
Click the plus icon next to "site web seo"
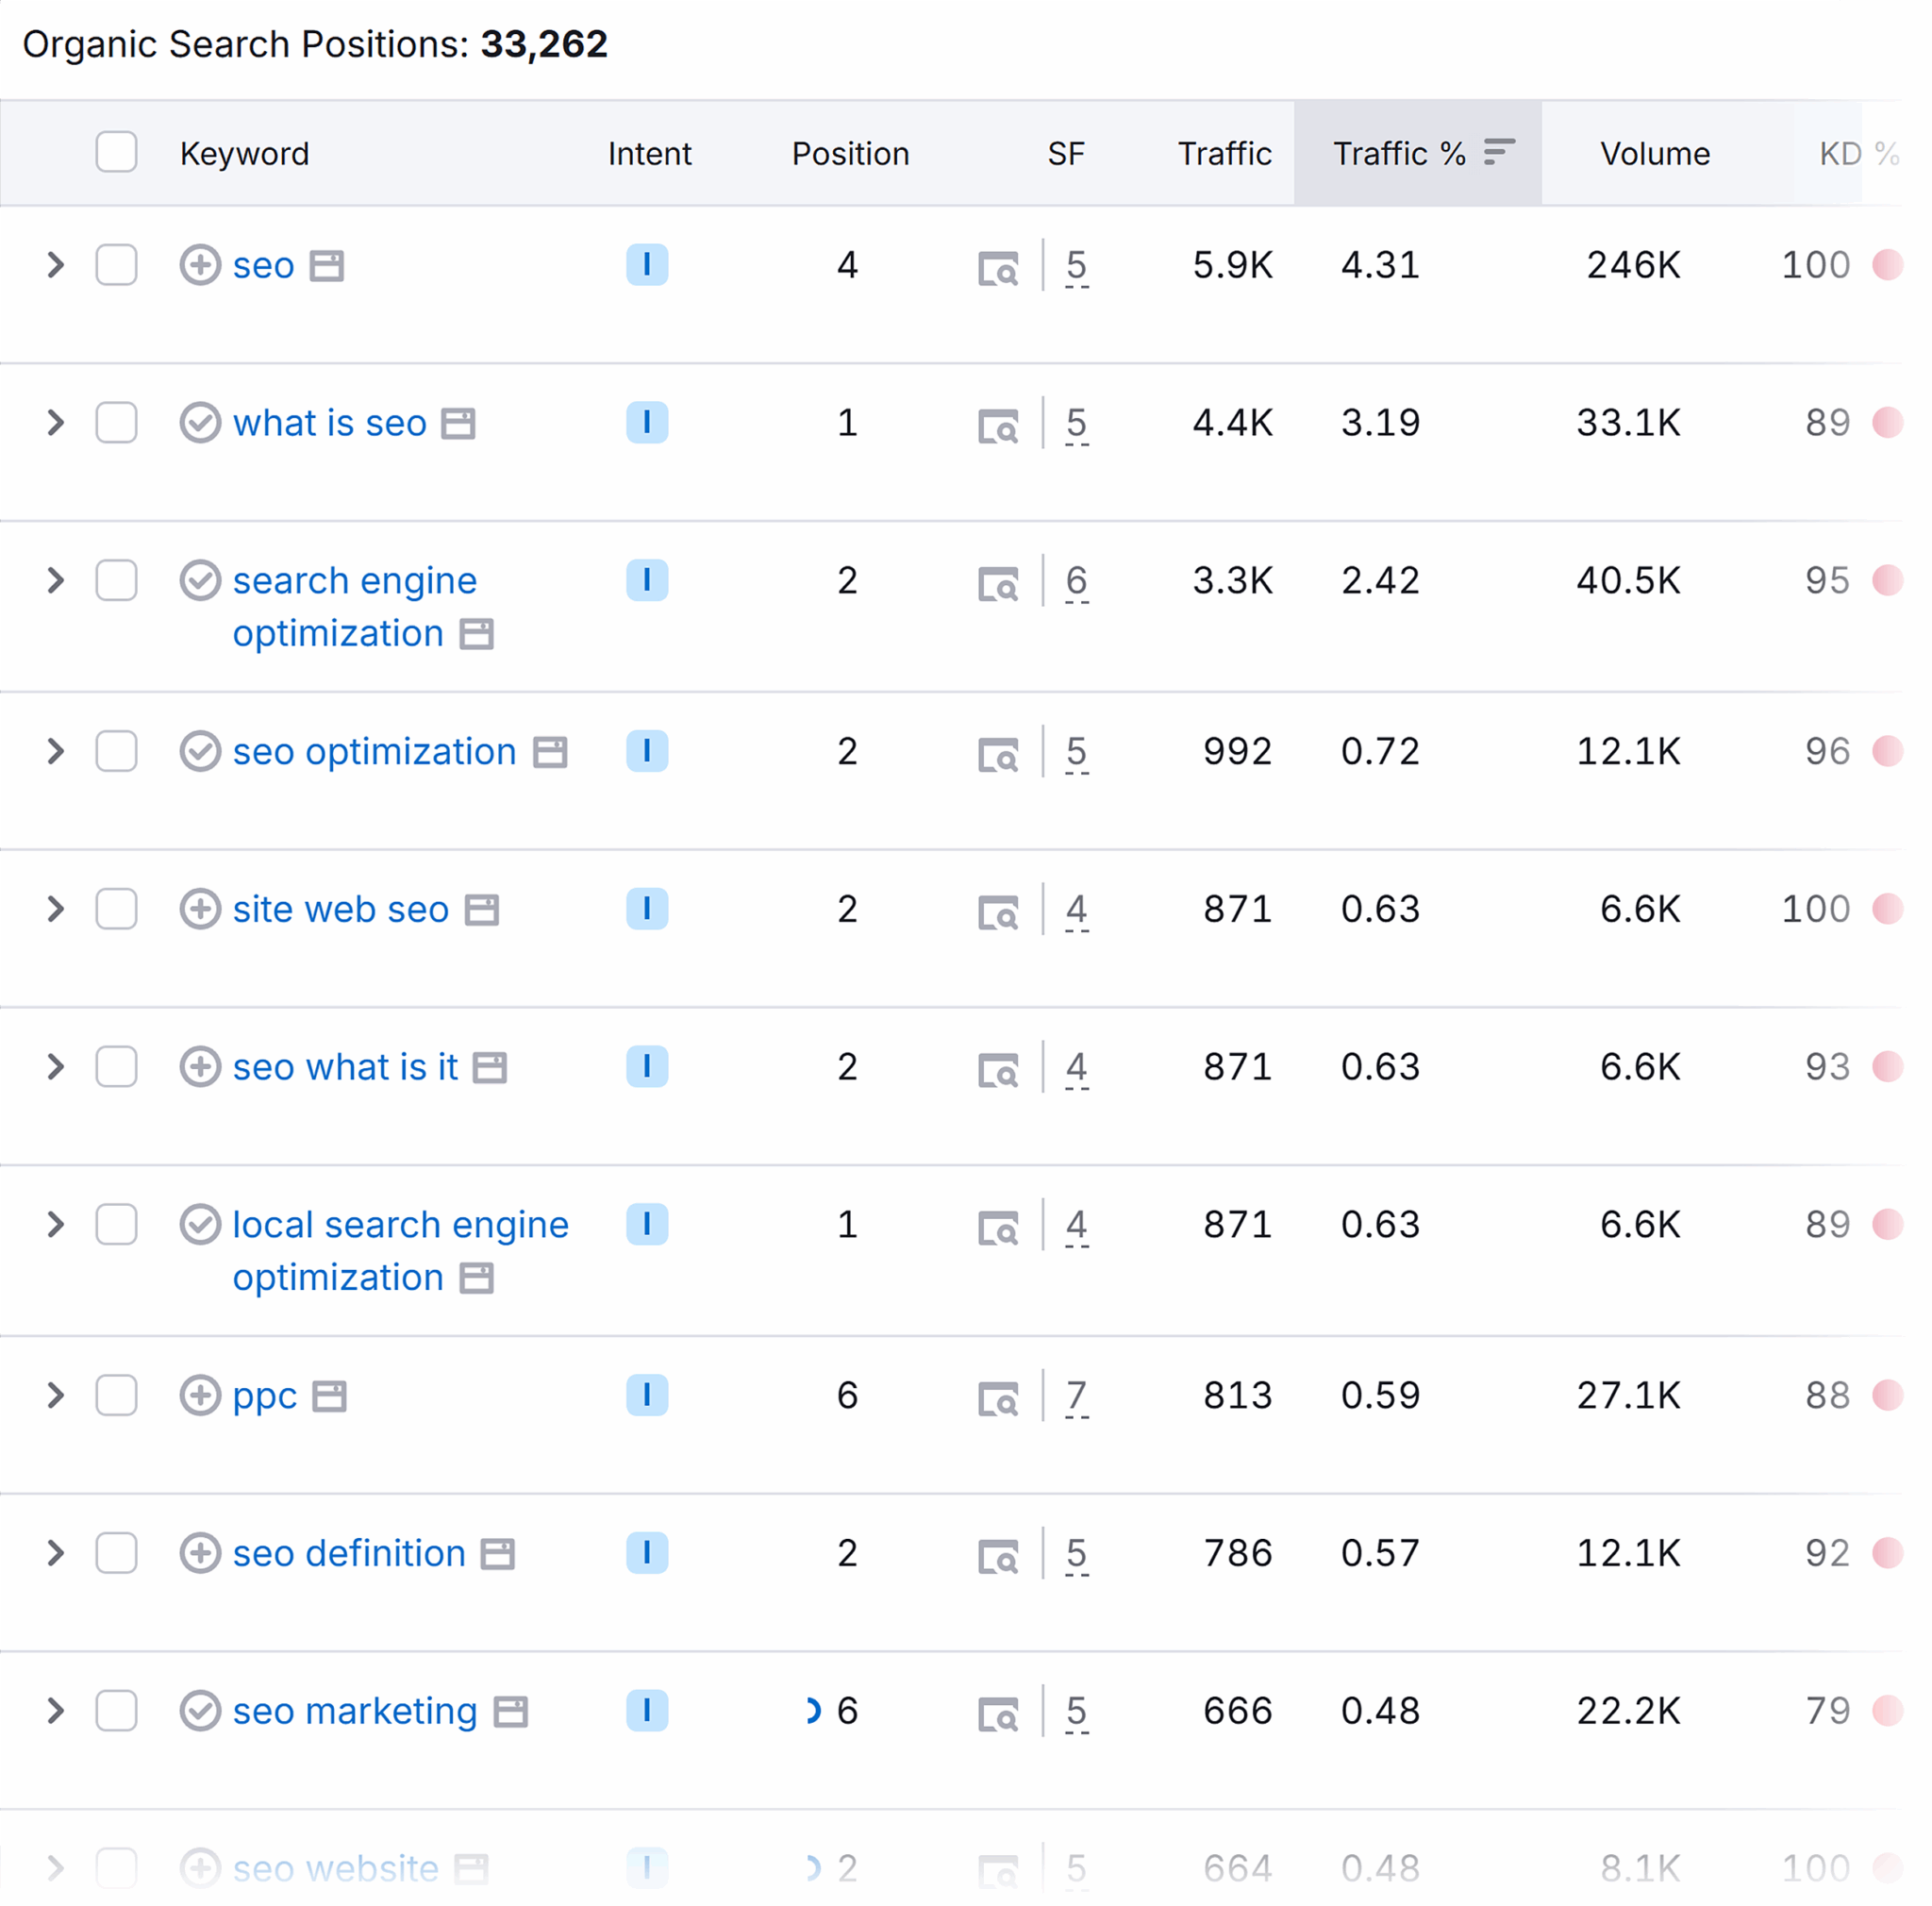click(x=201, y=909)
